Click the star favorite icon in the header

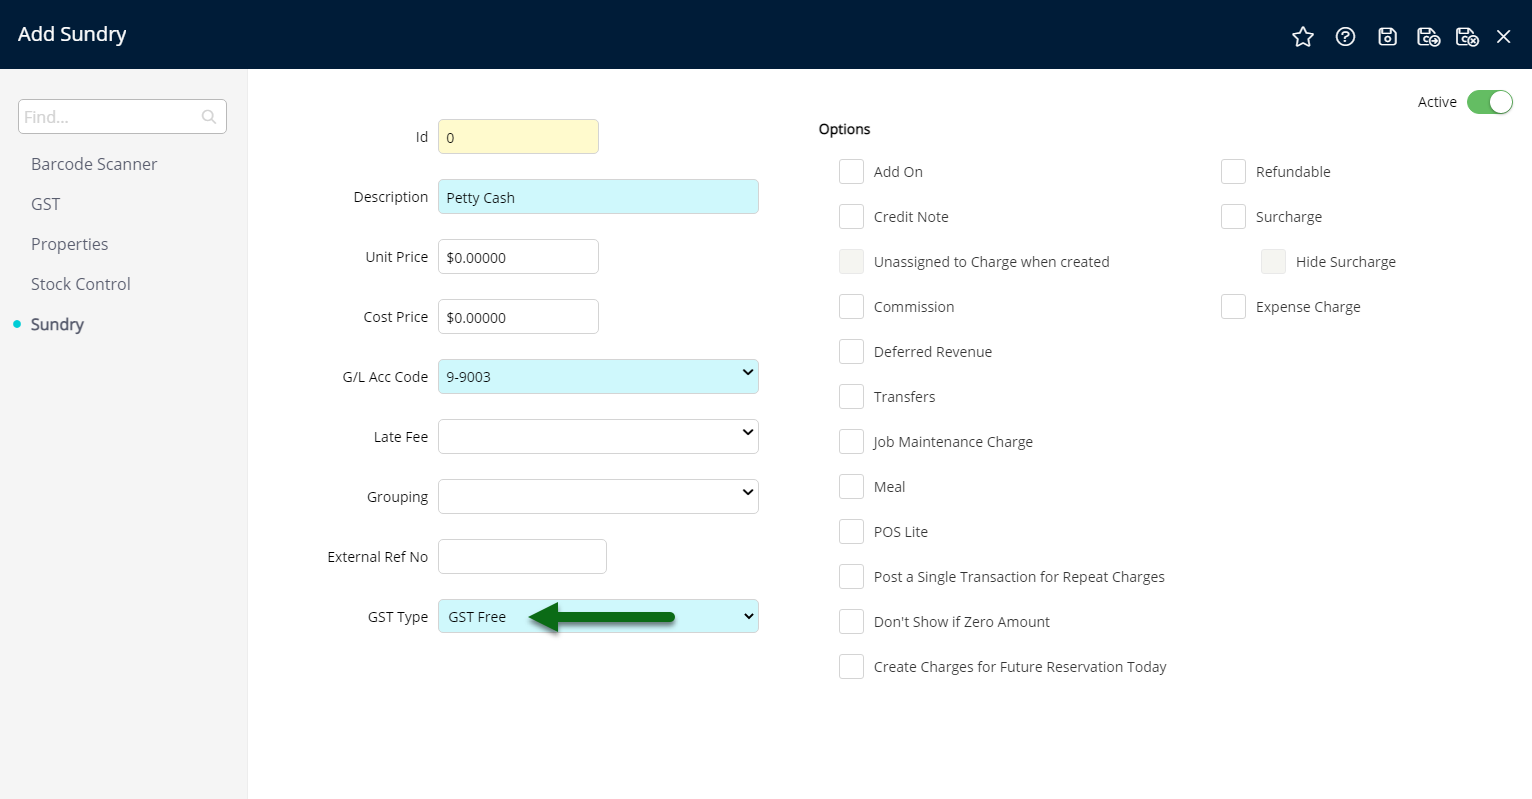[x=1303, y=36]
